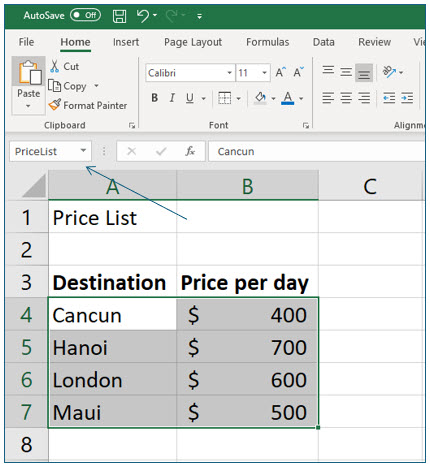Click Increase Indent icon
This screenshot has height=466, width=430.
click(x=407, y=98)
